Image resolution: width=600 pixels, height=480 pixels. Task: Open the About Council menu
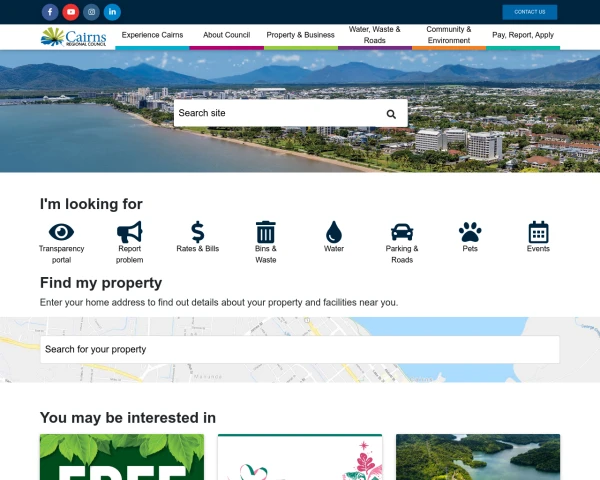[227, 35]
